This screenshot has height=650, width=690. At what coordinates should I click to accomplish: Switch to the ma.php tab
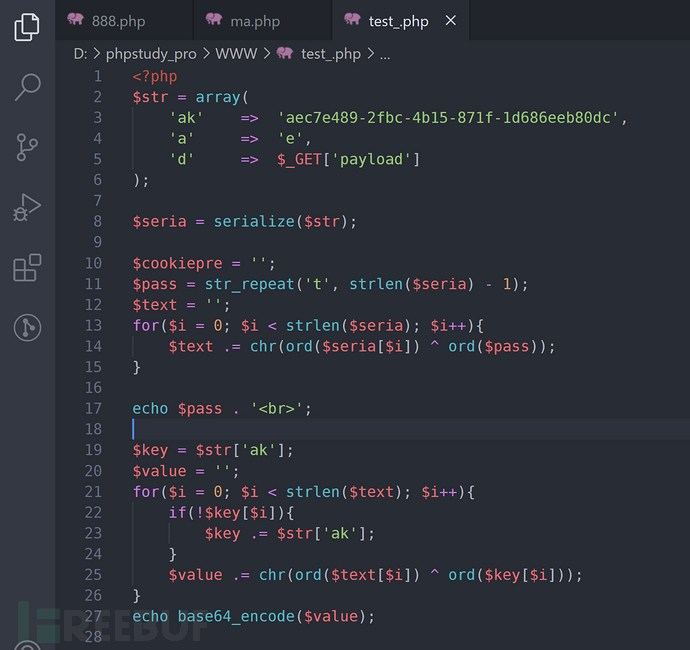pyautogui.click(x=262, y=21)
